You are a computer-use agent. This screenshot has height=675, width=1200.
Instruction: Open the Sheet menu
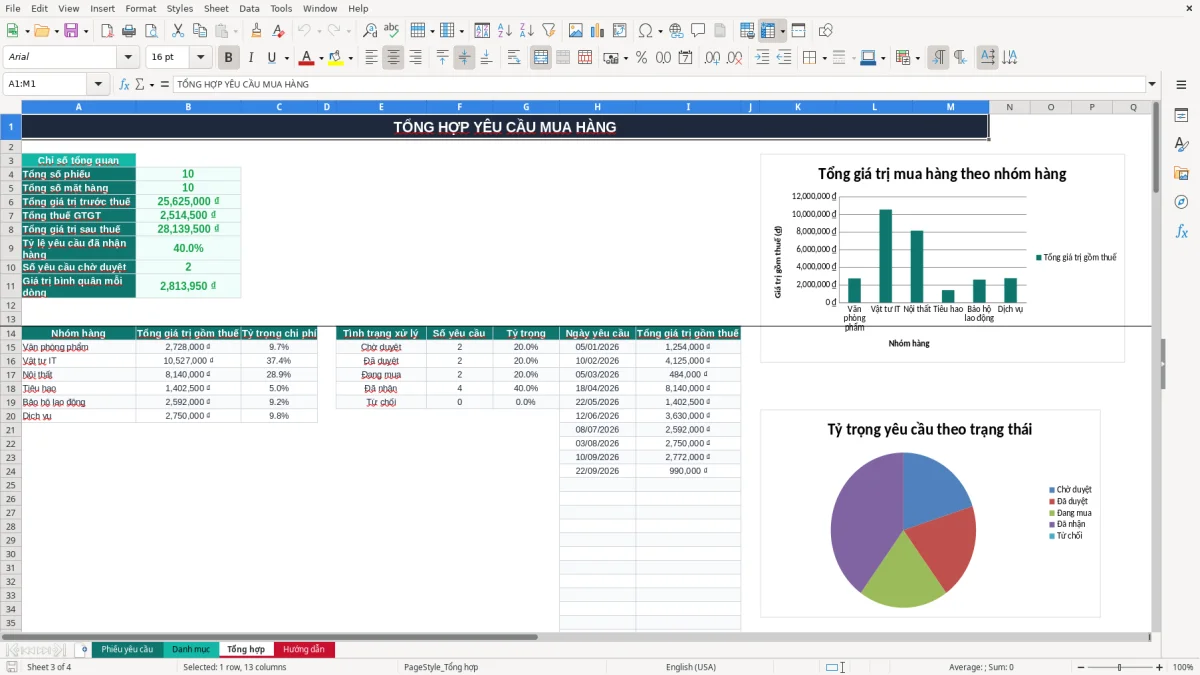pos(216,8)
